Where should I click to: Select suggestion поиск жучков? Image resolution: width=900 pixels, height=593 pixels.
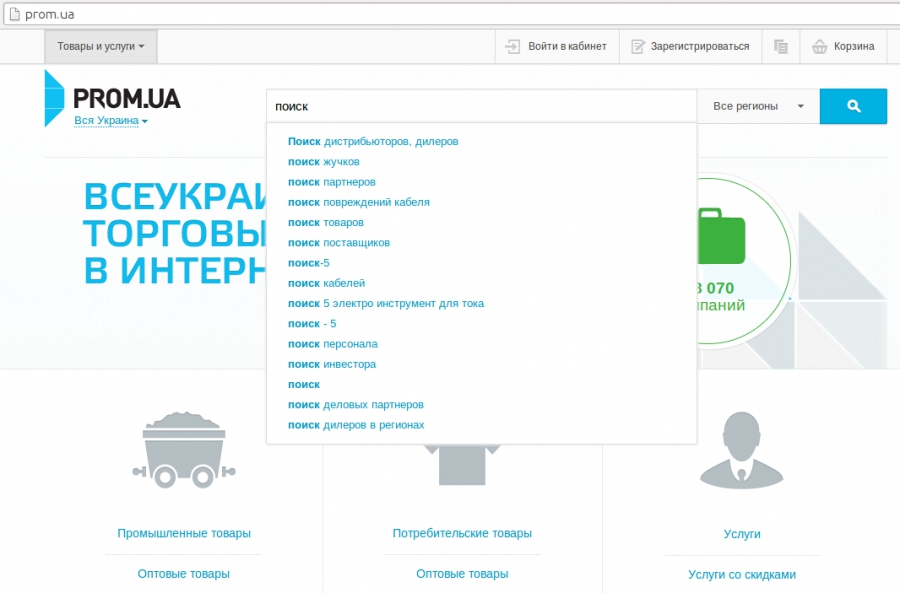click(324, 162)
